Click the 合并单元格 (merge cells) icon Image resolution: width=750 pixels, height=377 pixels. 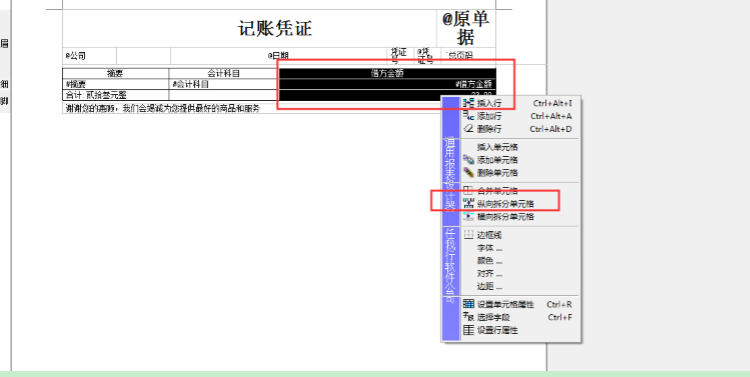(469, 190)
